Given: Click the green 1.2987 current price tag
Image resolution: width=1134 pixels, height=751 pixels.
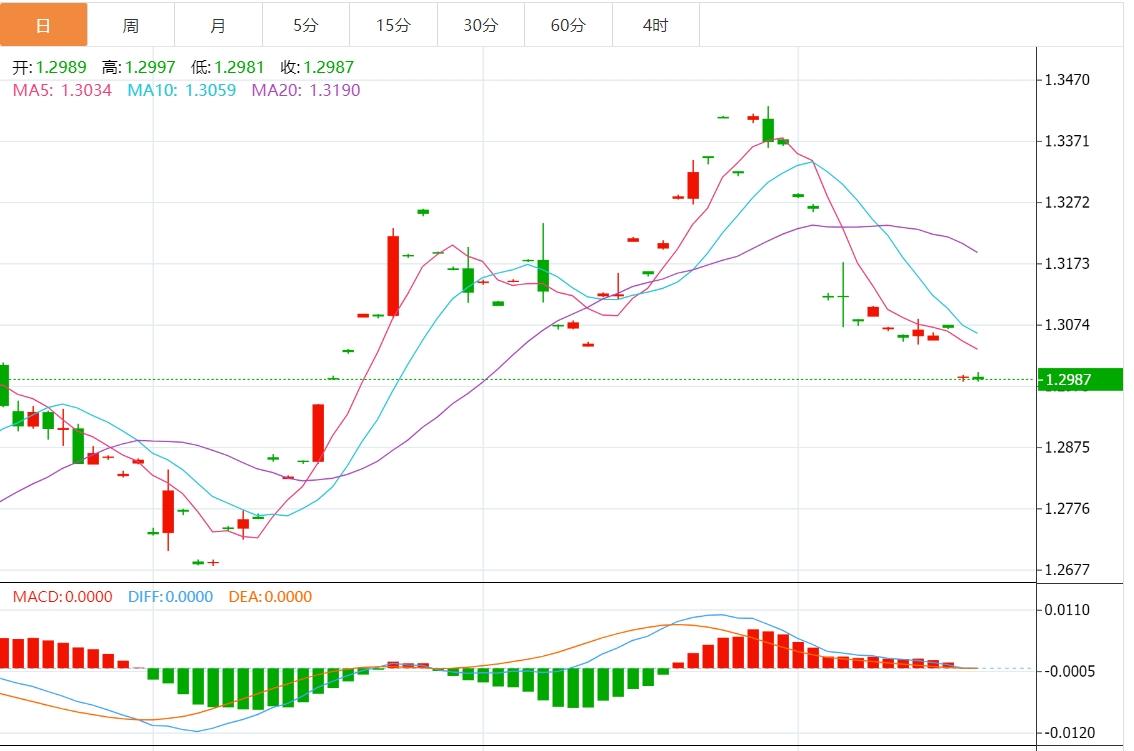Looking at the screenshot, I should pos(1080,380).
